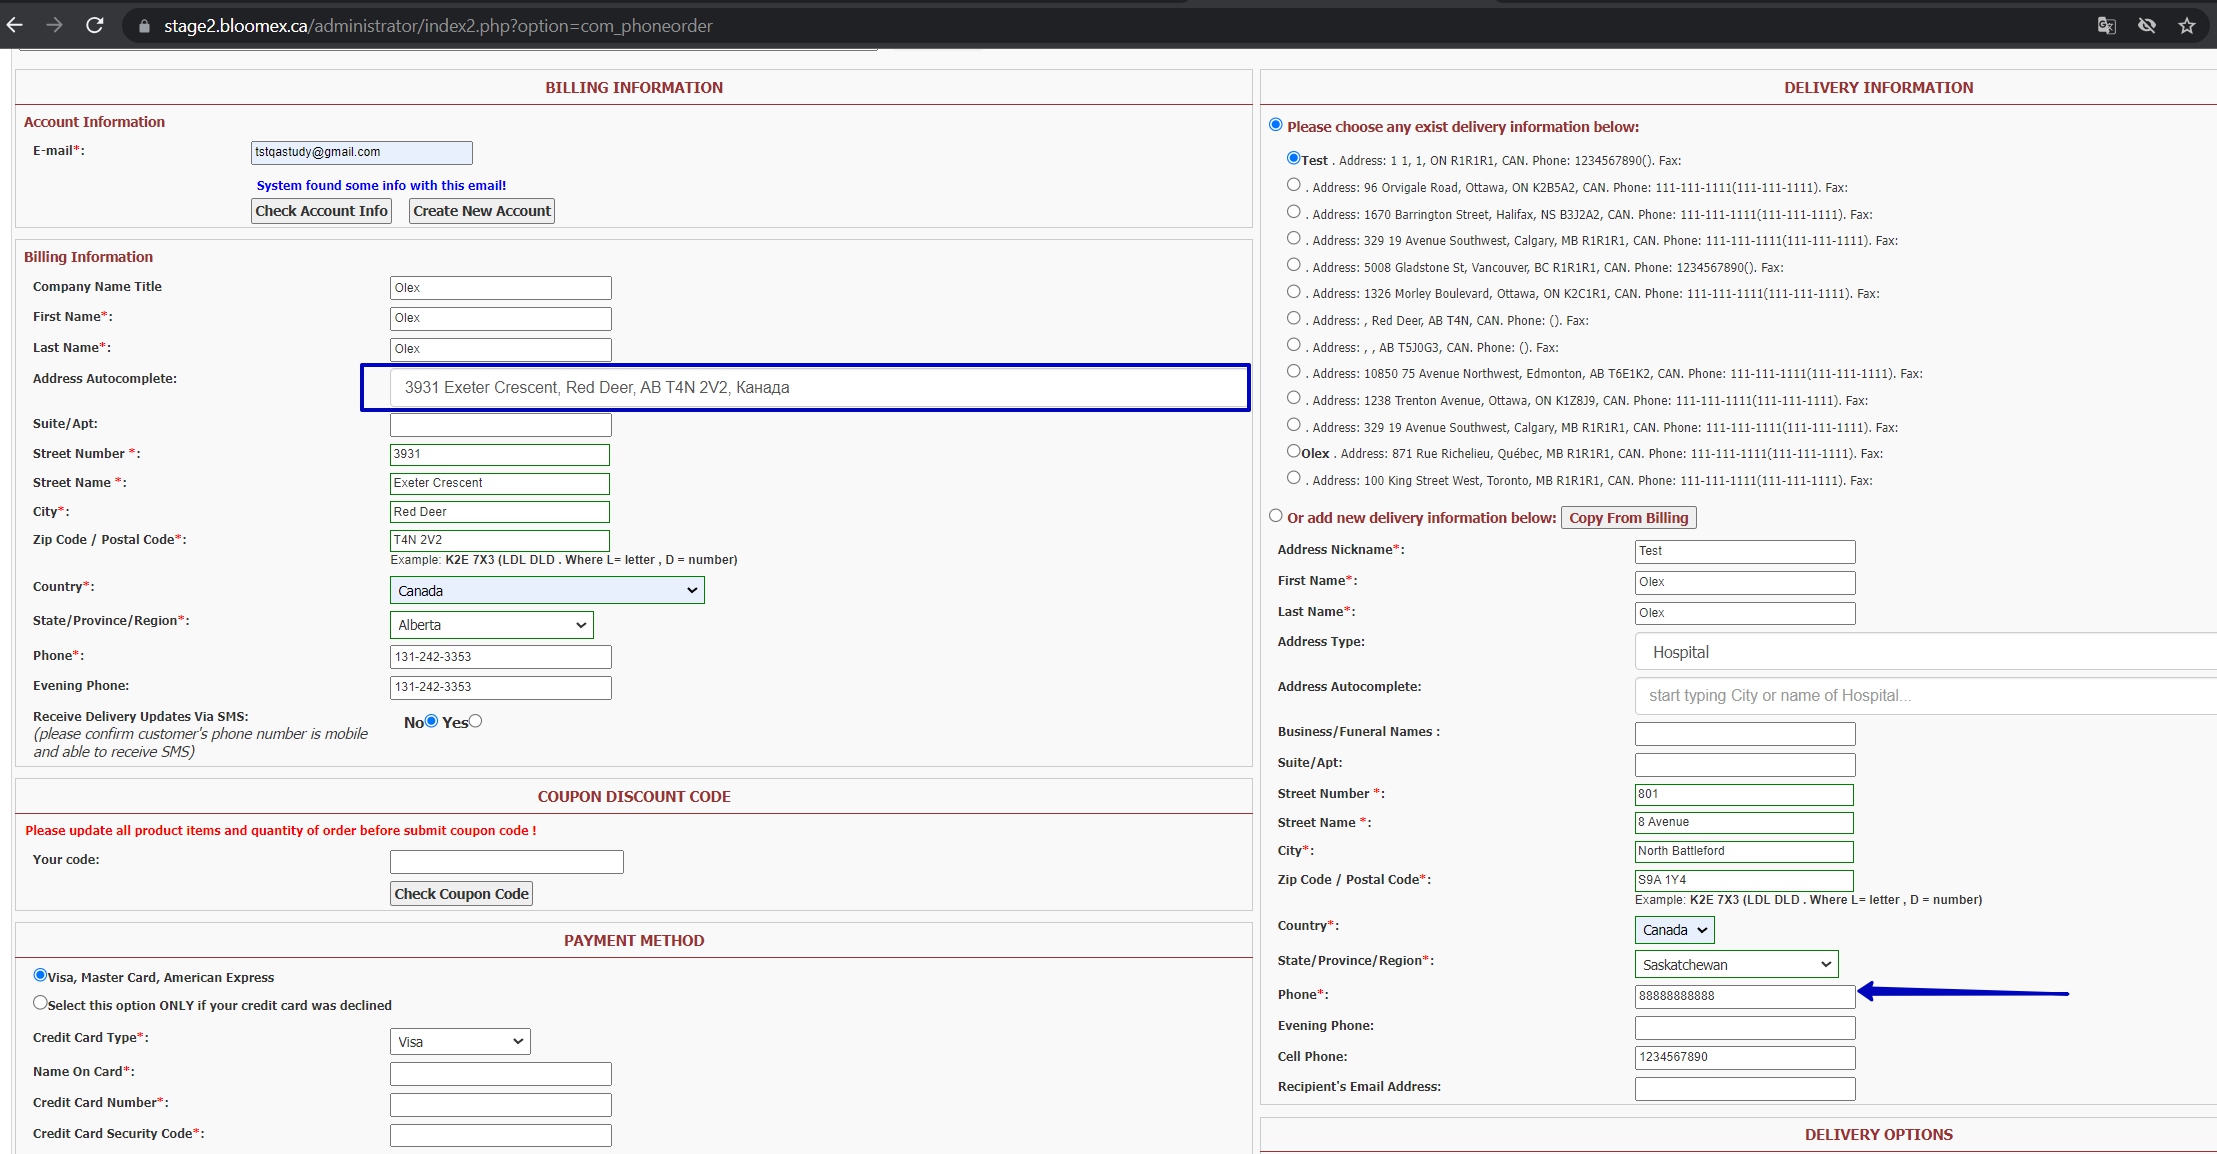Open the Saskatchewan delivery province dropdown

(x=1736, y=964)
